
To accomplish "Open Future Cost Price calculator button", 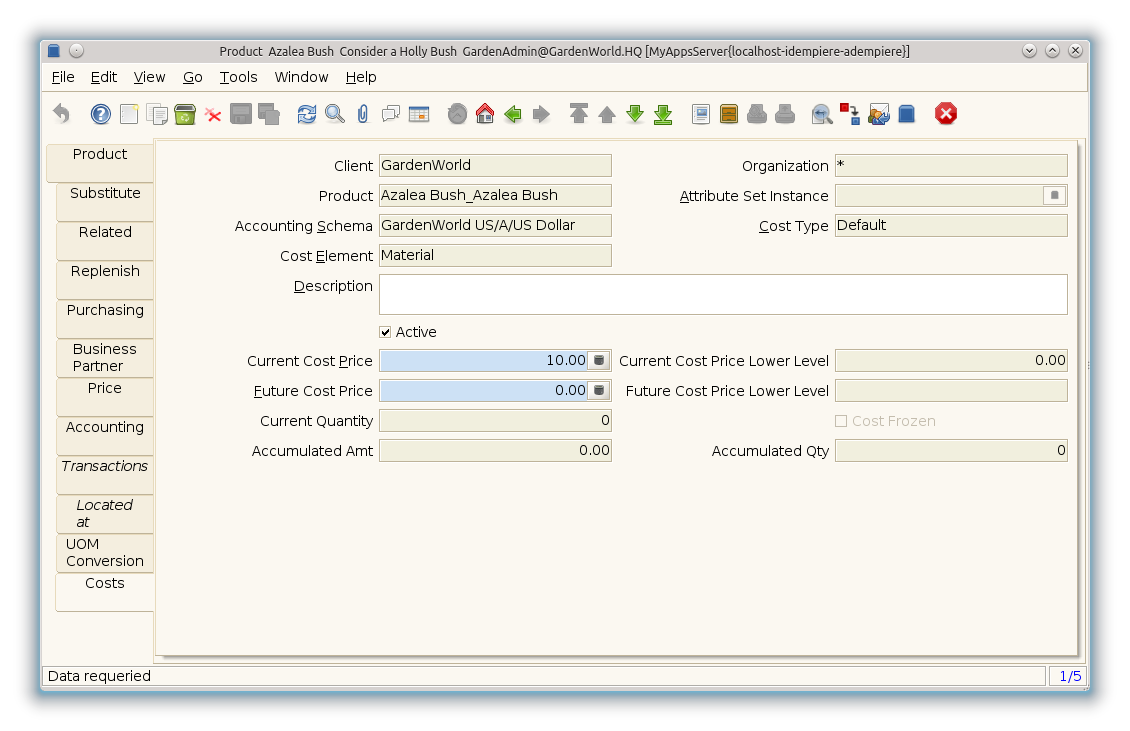I will coord(599,390).
